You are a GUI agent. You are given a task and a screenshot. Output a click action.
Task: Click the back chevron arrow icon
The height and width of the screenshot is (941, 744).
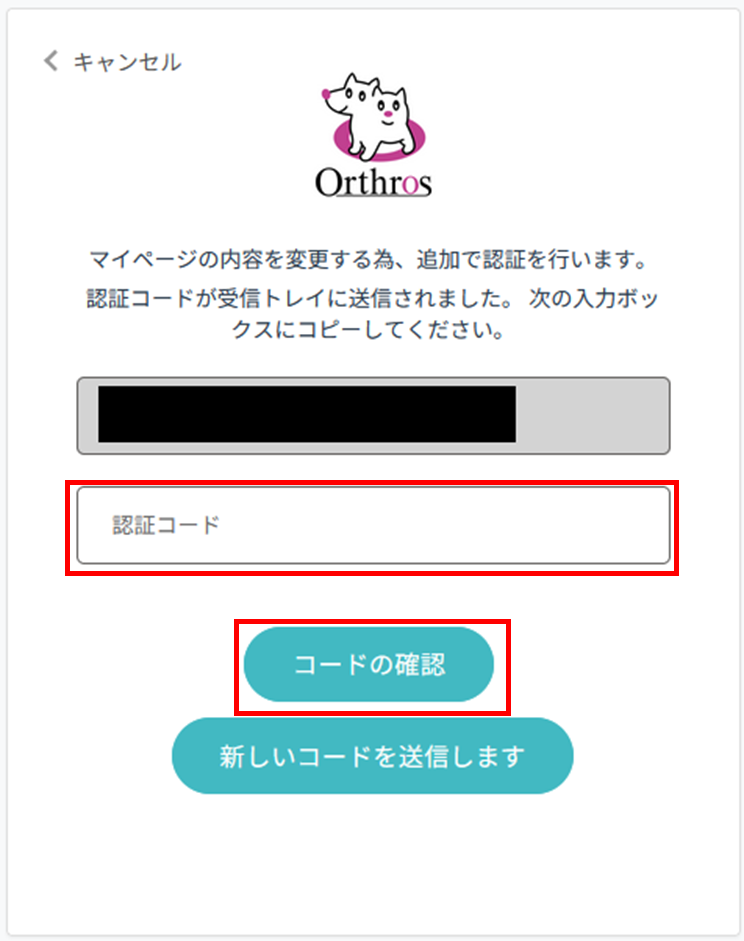51,61
